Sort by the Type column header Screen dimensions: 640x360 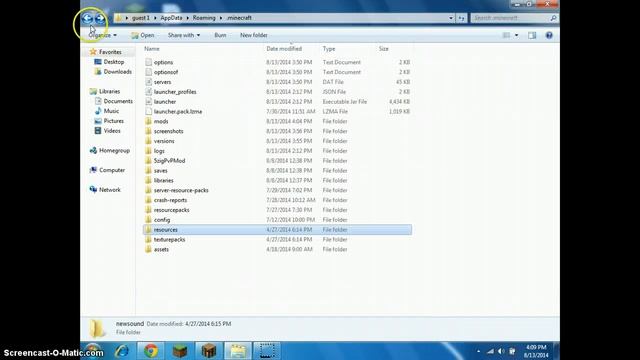click(329, 49)
